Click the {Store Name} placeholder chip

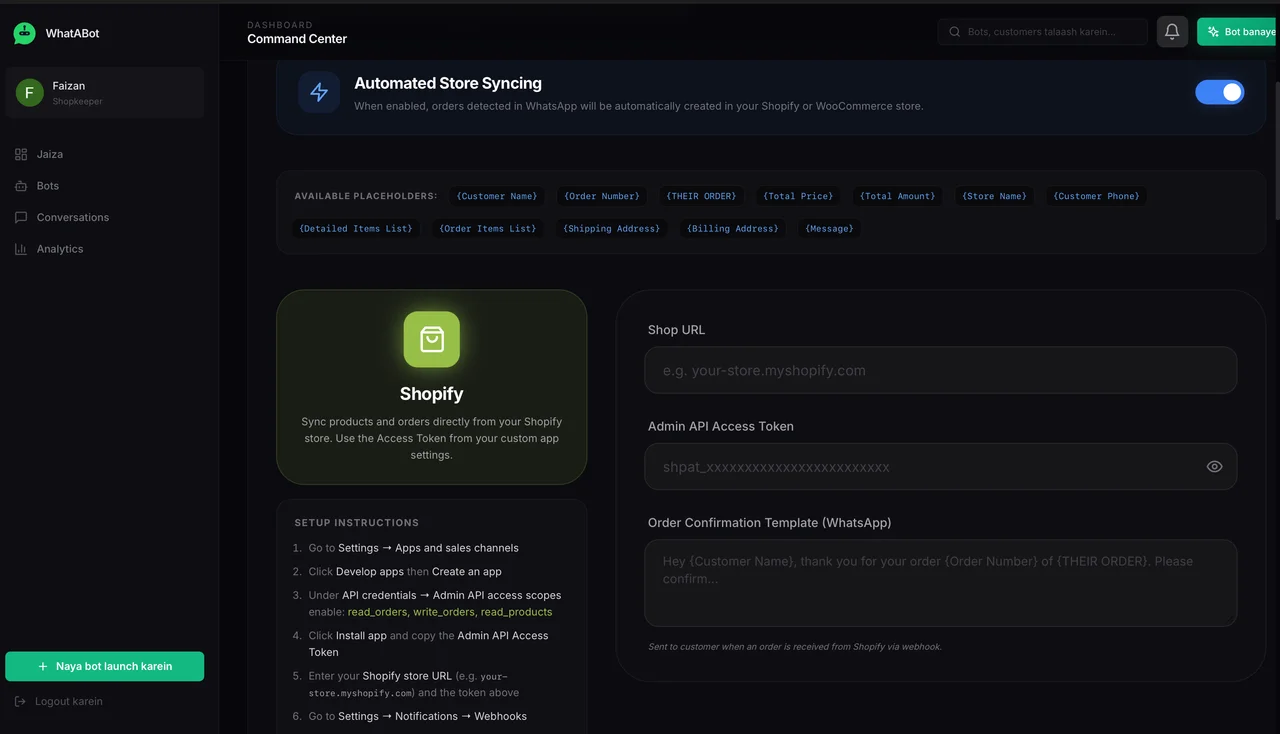point(994,196)
